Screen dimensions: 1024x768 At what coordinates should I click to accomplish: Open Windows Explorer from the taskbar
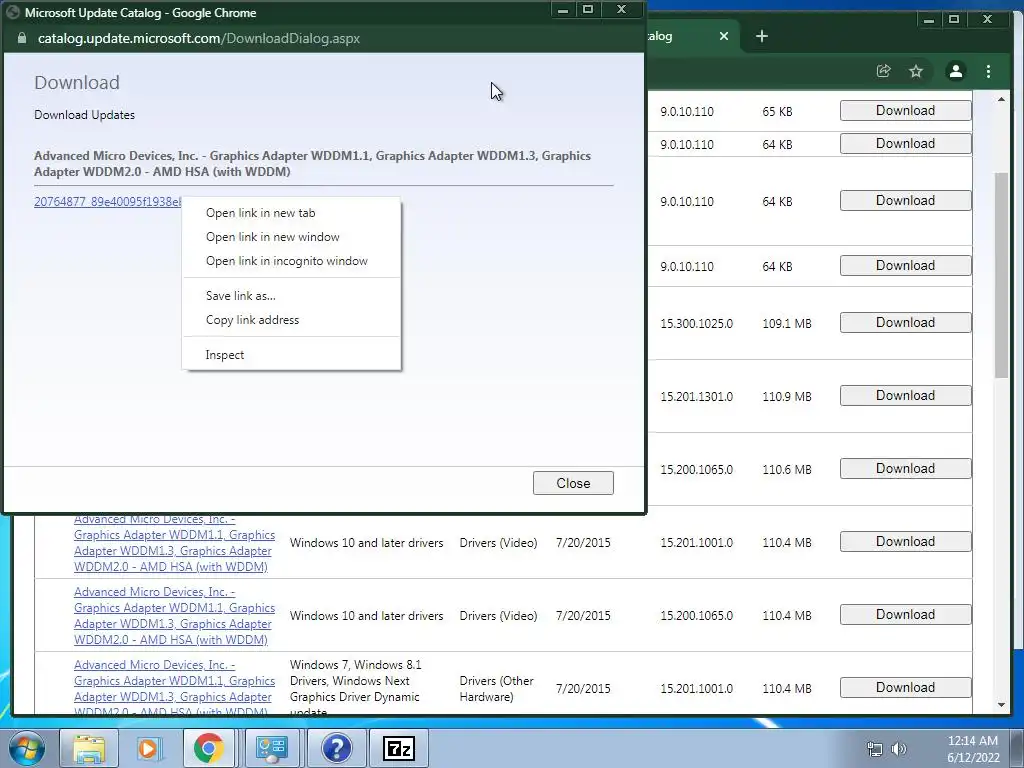[x=89, y=748]
